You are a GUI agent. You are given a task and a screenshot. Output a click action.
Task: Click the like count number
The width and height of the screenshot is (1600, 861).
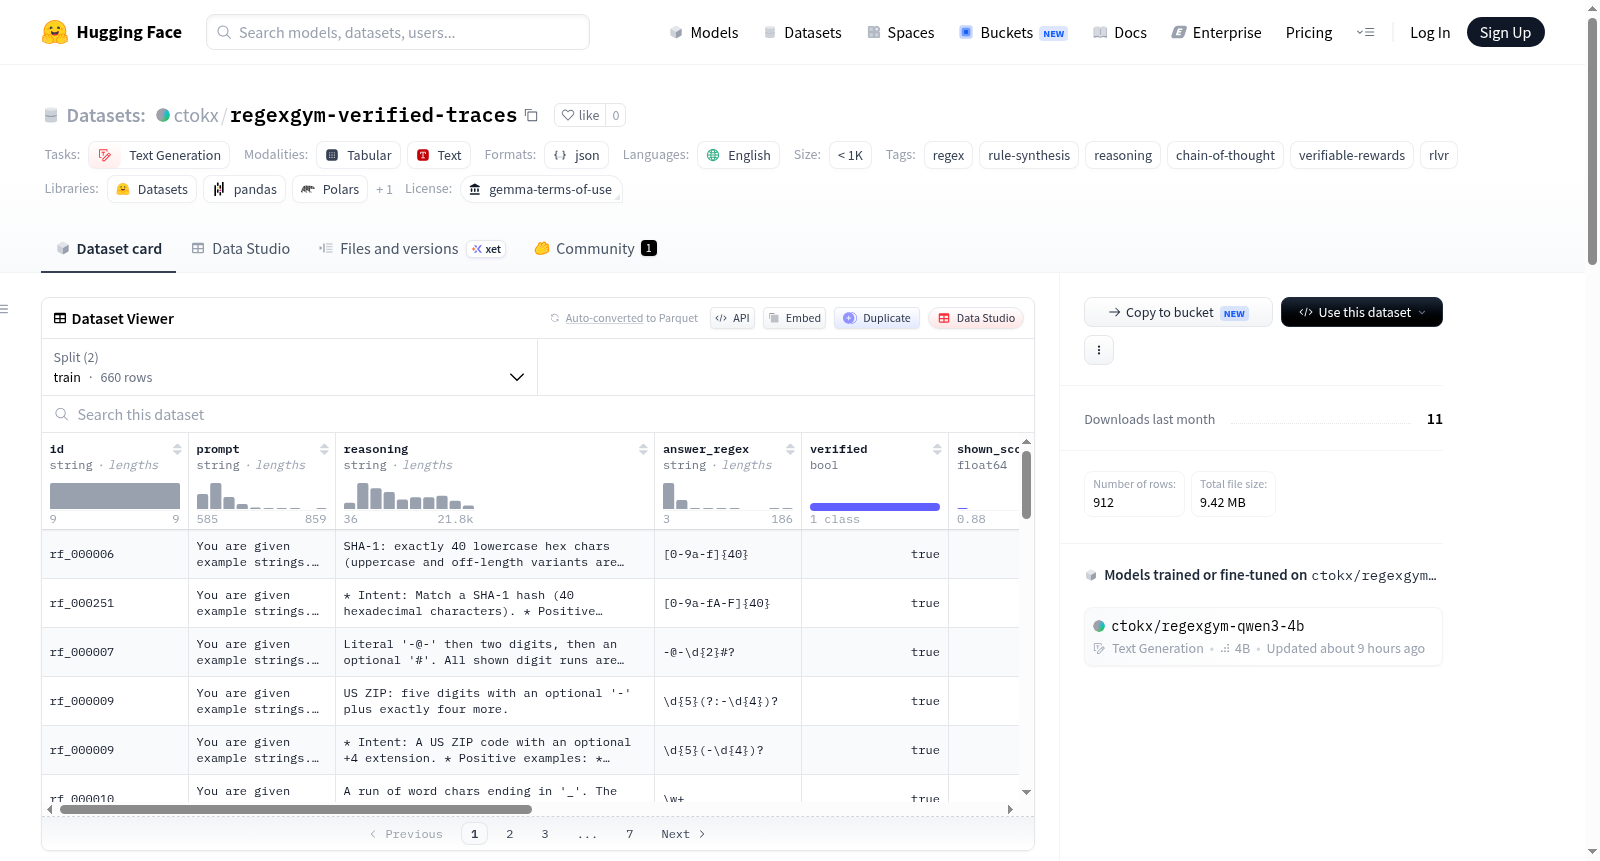[616, 115]
